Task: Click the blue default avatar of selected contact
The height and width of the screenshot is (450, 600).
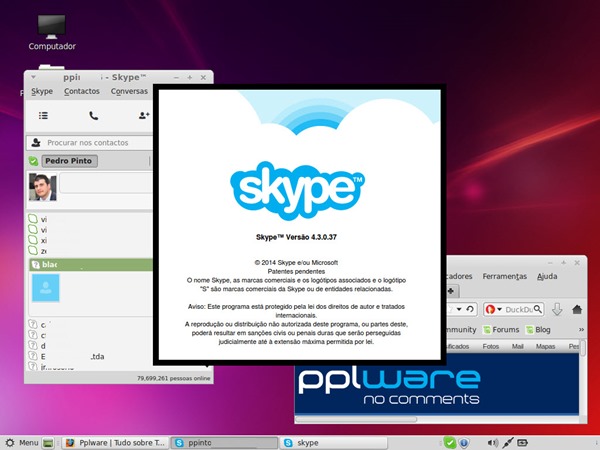Action: (x=46, y=288)
